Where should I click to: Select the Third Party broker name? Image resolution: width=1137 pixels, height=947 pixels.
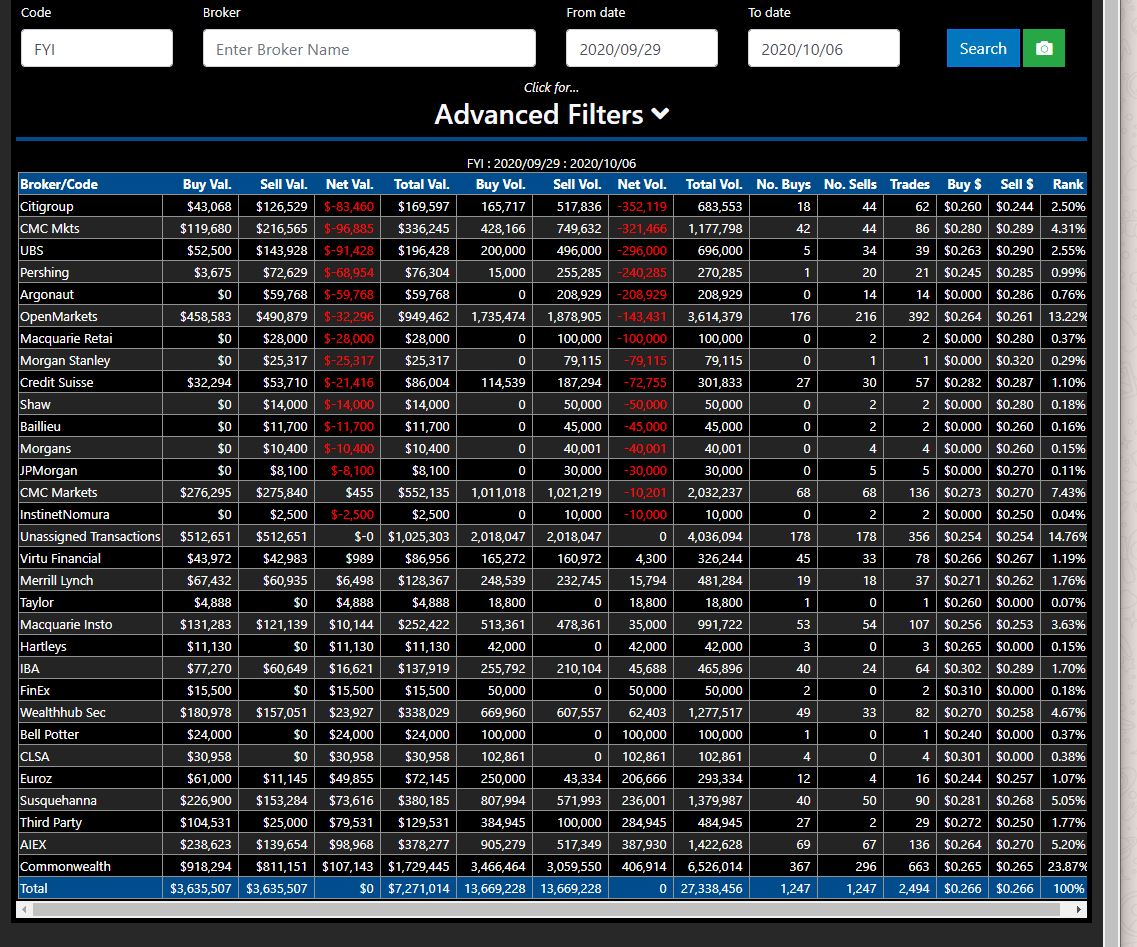click(51, 822)
